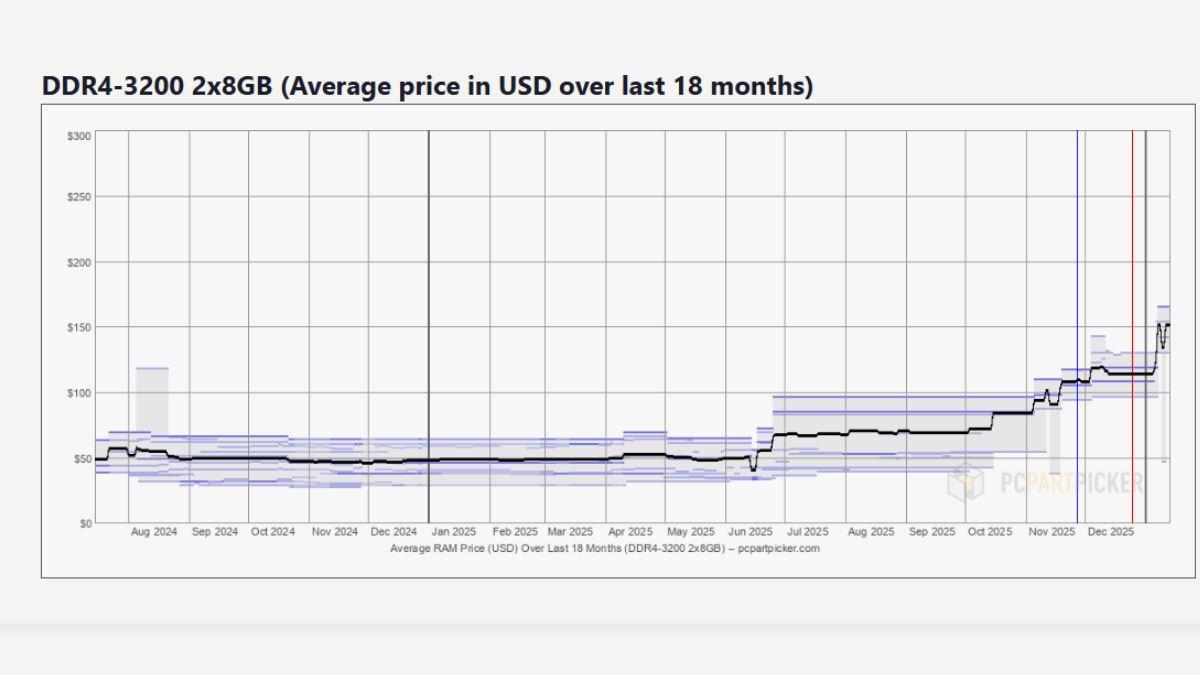Click the Dec 2025 x-axis label

pos(1110,532)
